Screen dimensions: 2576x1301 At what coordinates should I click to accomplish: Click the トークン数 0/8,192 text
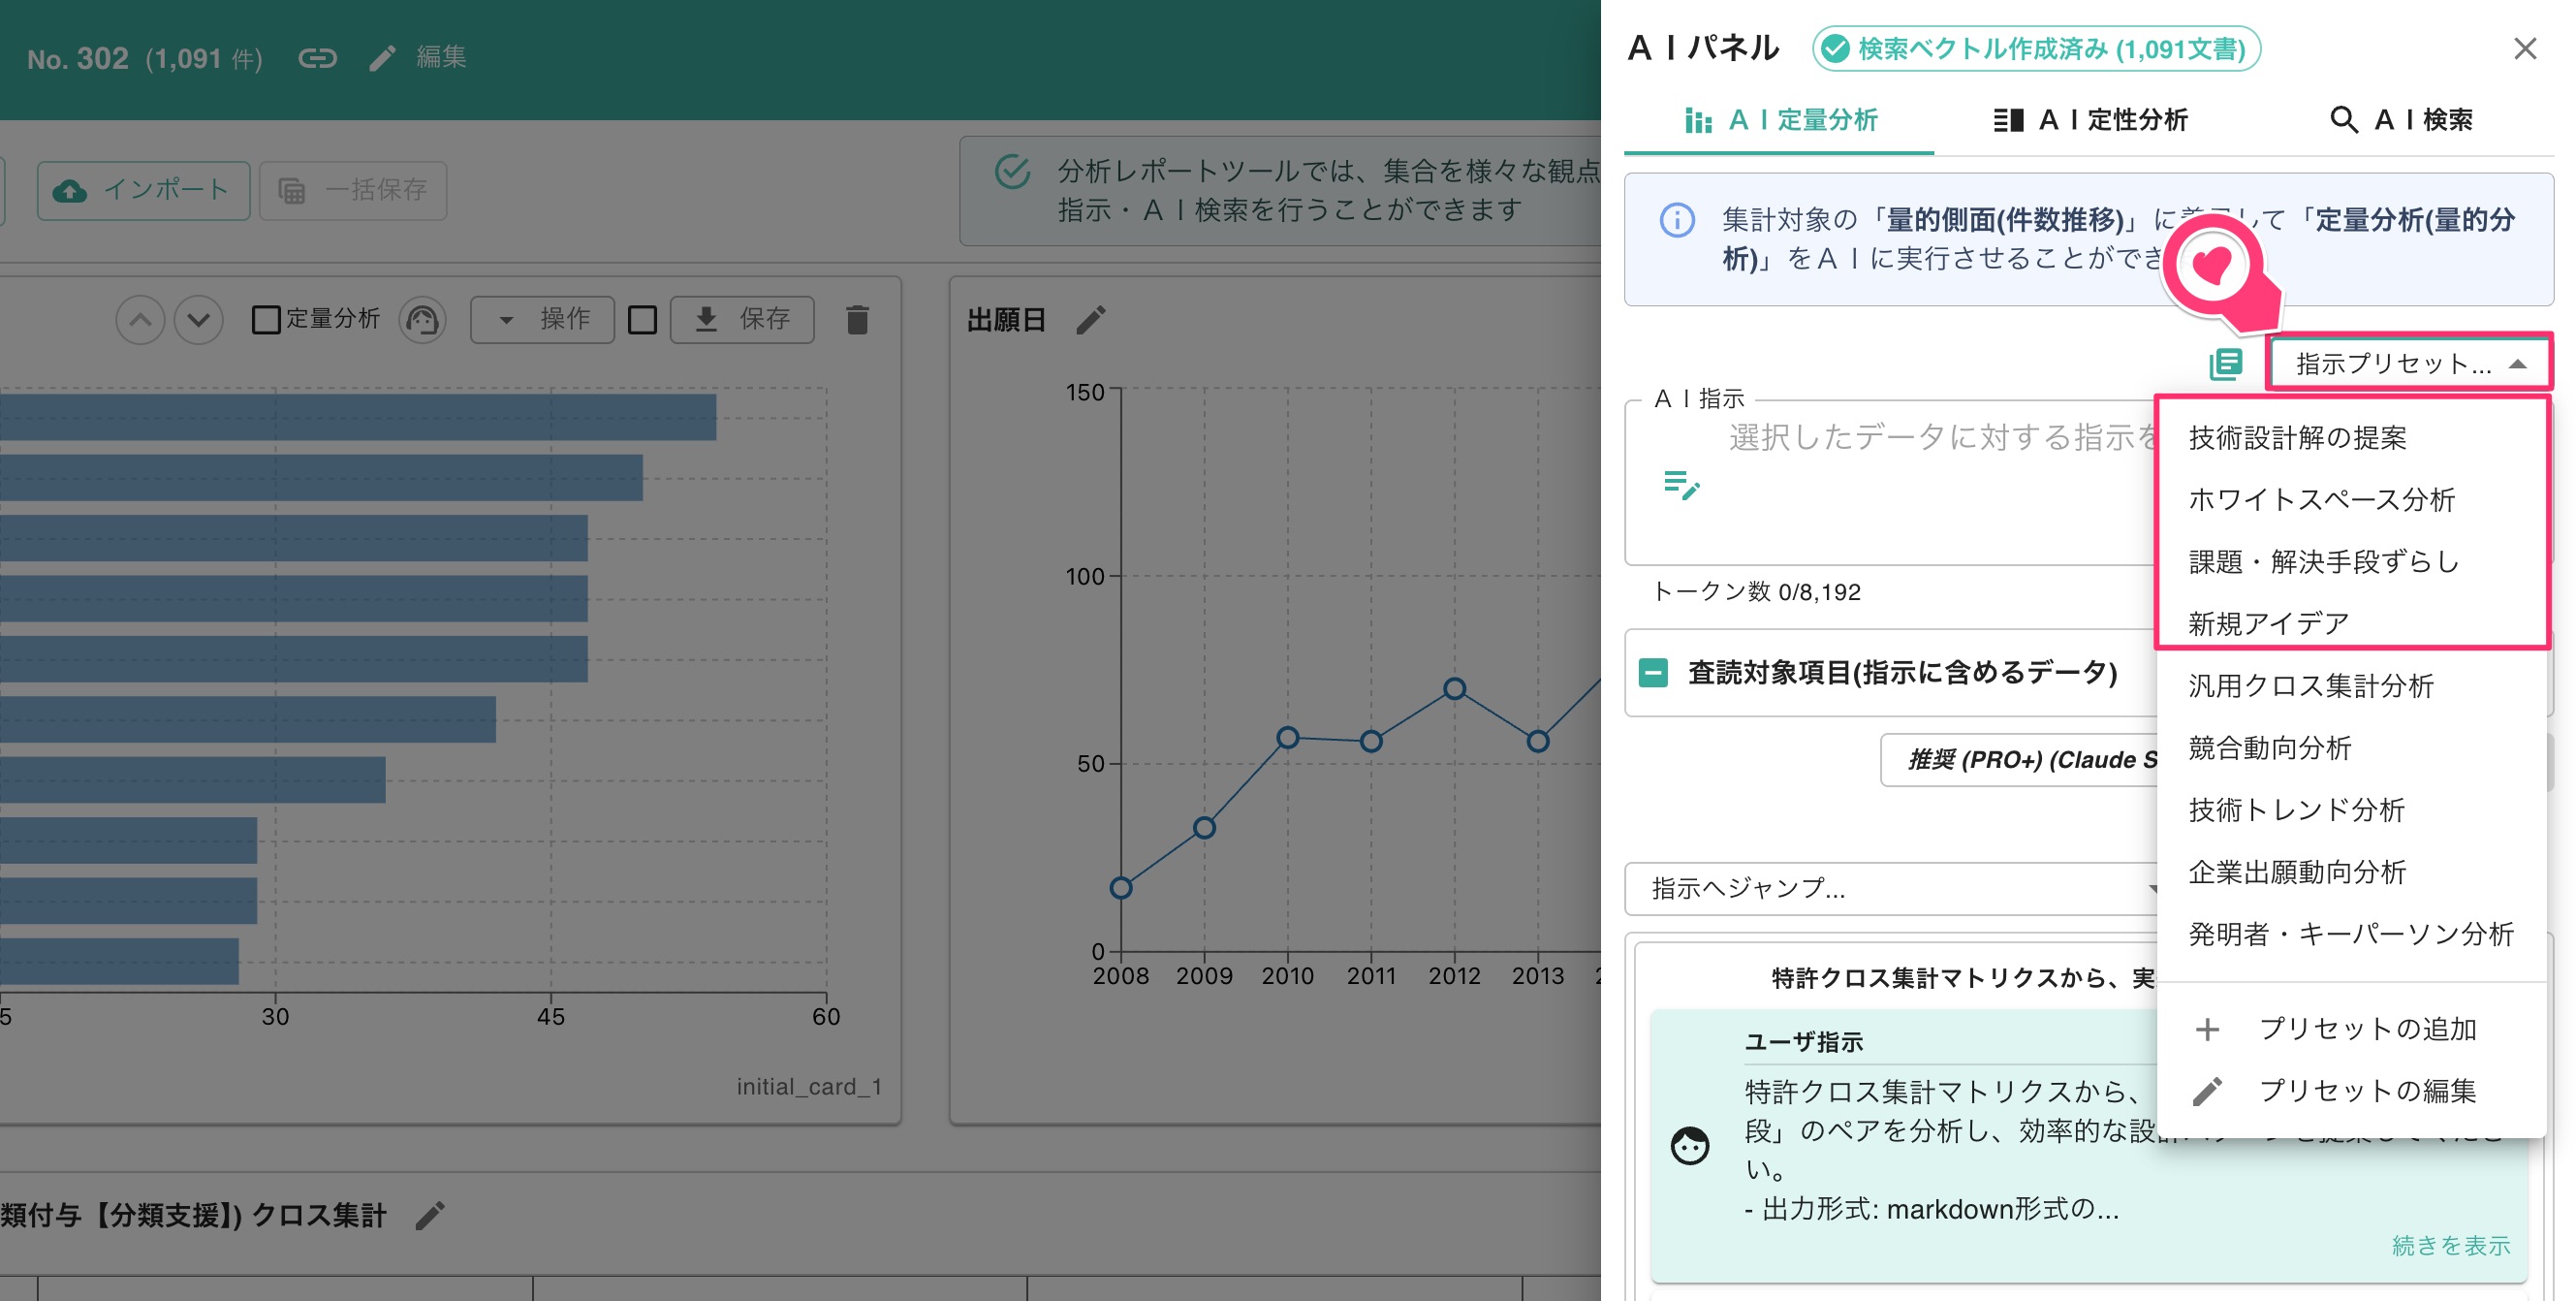tap(1756, 592)
